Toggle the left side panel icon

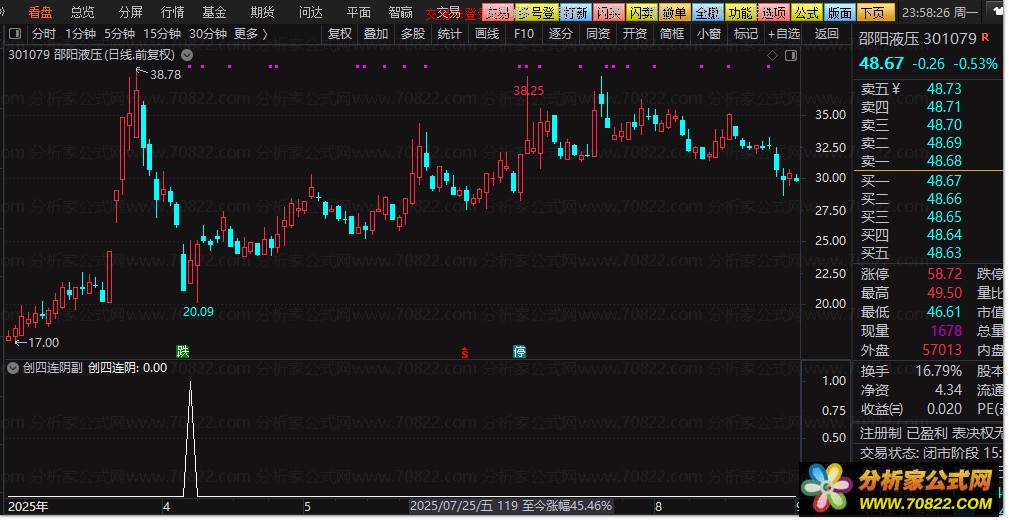point(15,33)
